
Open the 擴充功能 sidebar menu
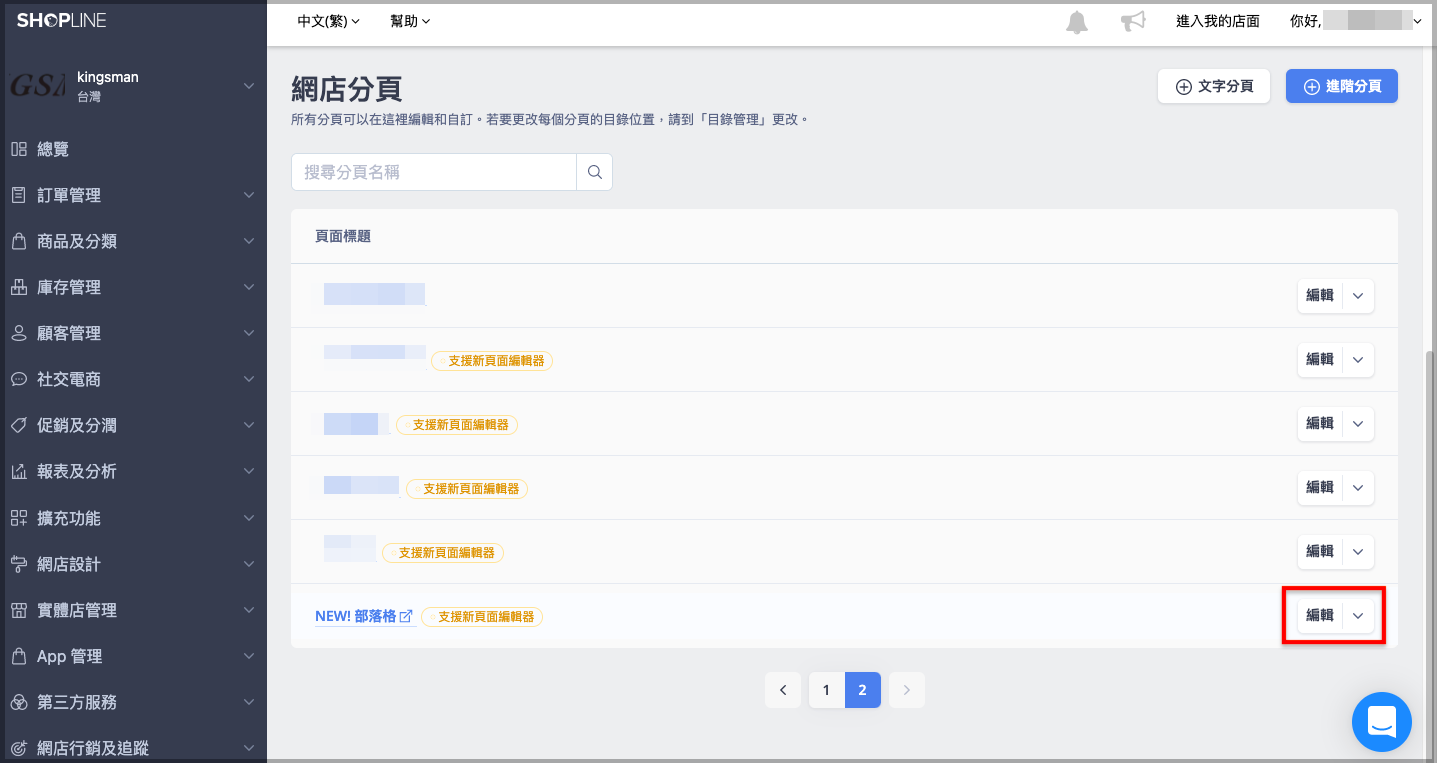pos(133,518)
